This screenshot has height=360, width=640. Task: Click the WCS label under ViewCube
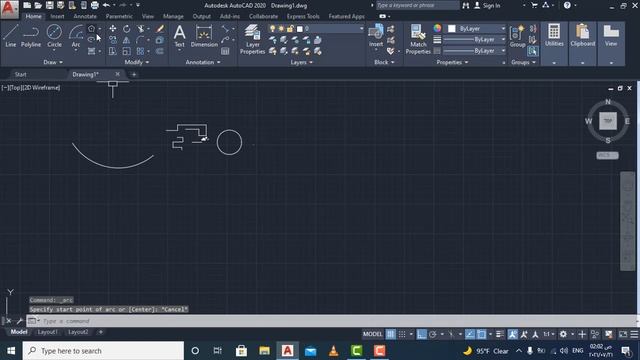click(x=607, y=156)
